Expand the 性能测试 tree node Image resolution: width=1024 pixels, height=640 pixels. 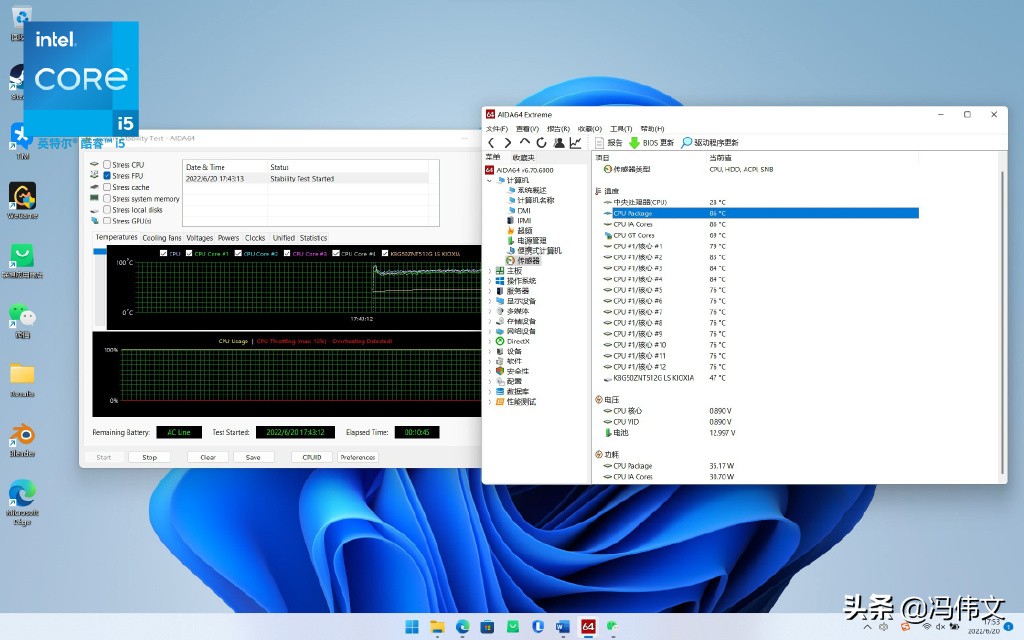tap(489, 402)
